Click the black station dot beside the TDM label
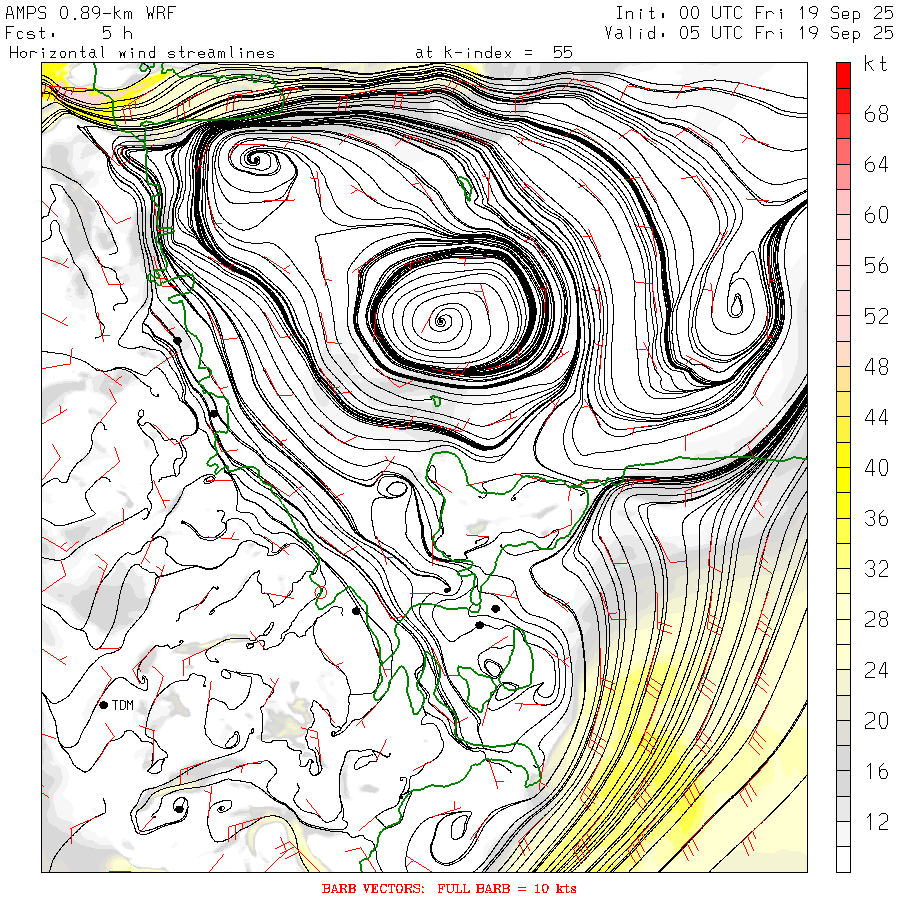 click(x=103, y=705)
